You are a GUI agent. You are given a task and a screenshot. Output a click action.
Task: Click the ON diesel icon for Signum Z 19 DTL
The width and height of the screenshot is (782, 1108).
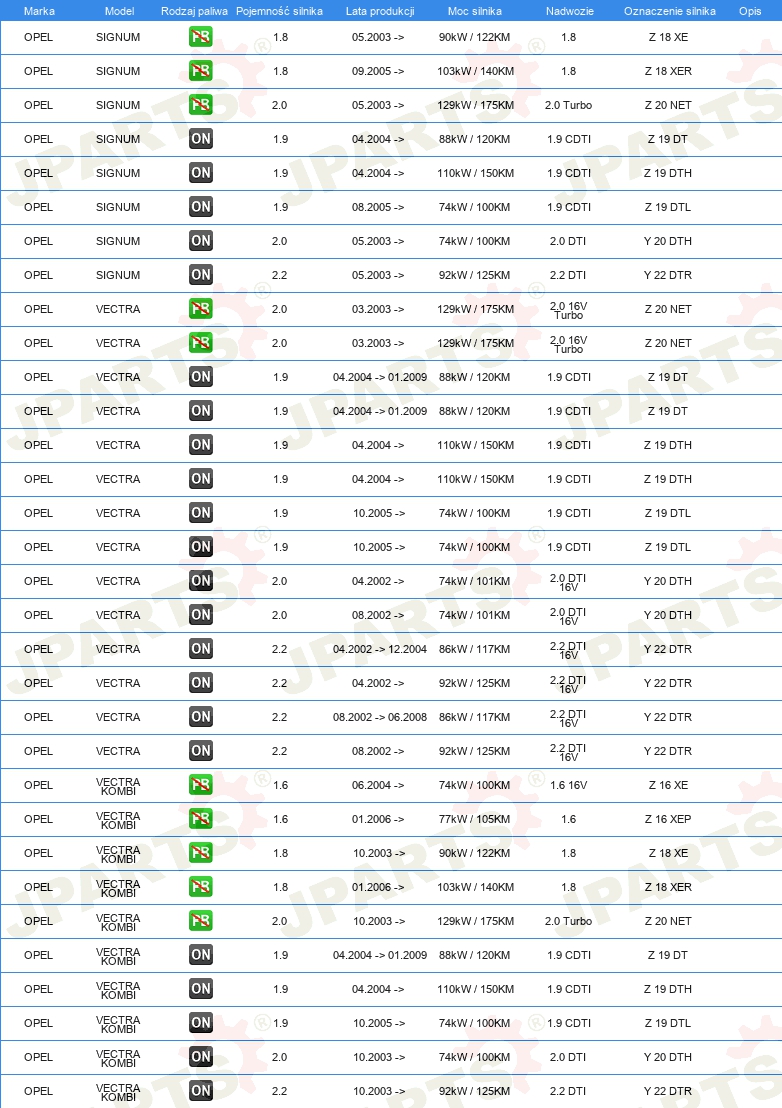201,207
